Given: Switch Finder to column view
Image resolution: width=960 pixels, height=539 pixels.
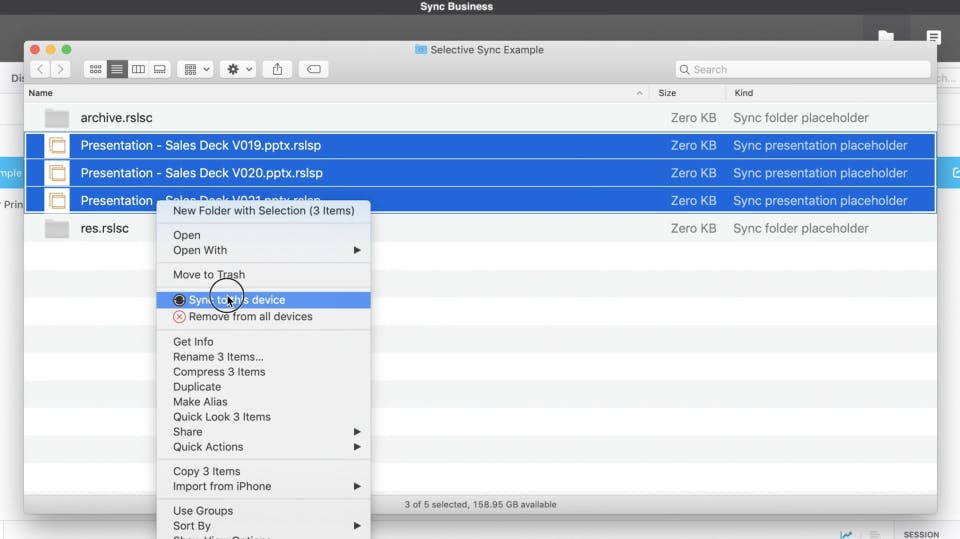Looking at the screenshot, I should point(138,69).
